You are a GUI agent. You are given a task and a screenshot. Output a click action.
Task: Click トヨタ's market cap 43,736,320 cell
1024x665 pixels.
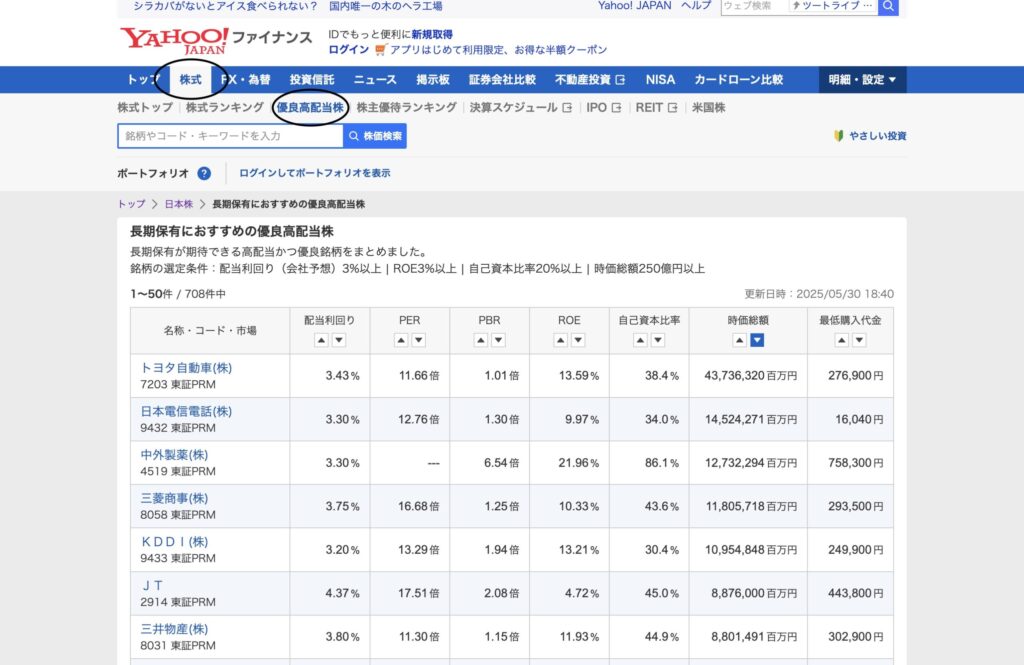point(748,376)
